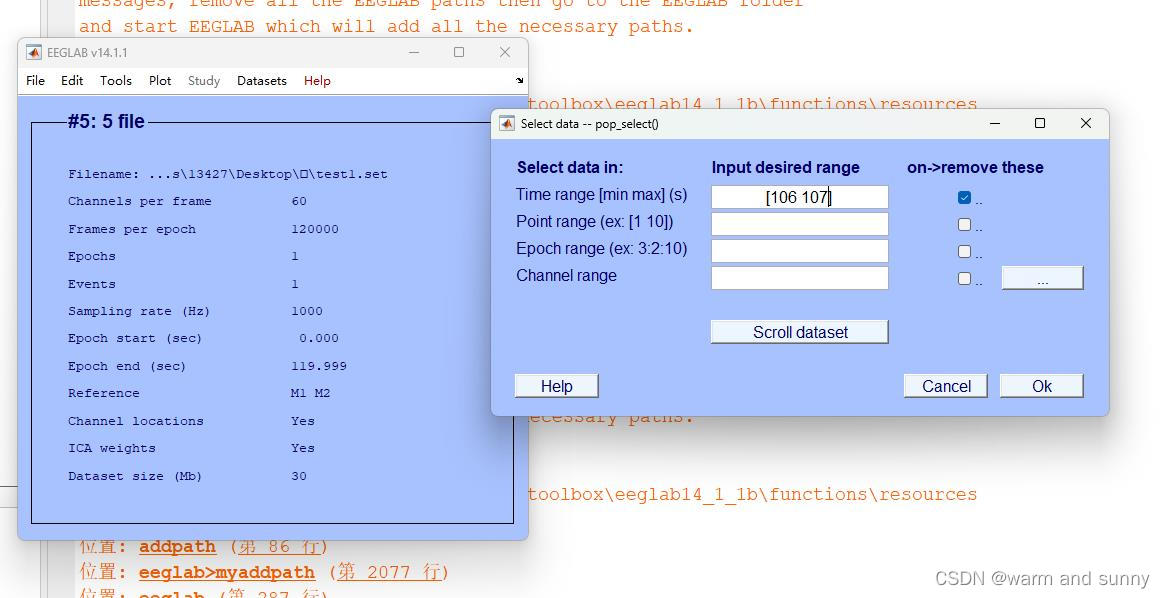Click the Time range input field
This screenshot has height=598, width=1165.
[799, 197]
